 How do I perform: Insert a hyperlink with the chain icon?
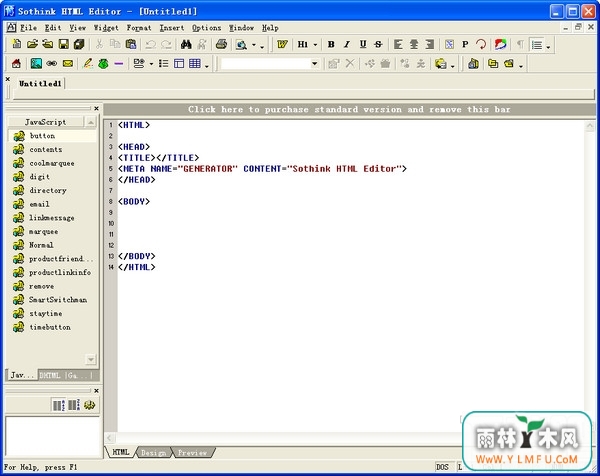click(x=52, y=64)
